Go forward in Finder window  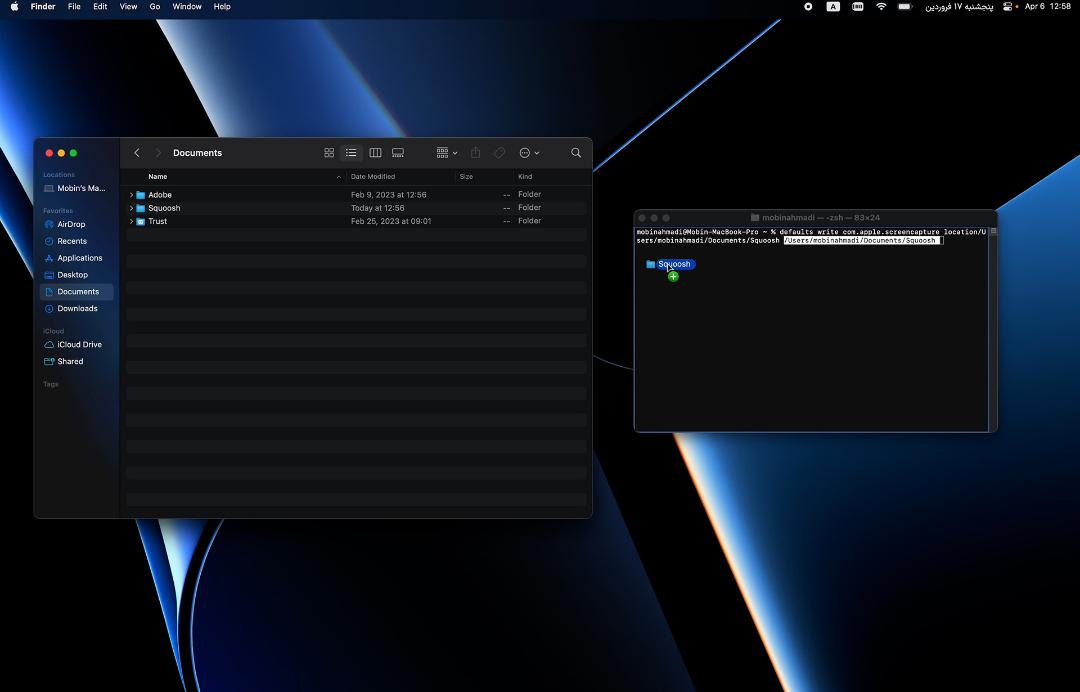pyautogui.click(x=158, y=153)
